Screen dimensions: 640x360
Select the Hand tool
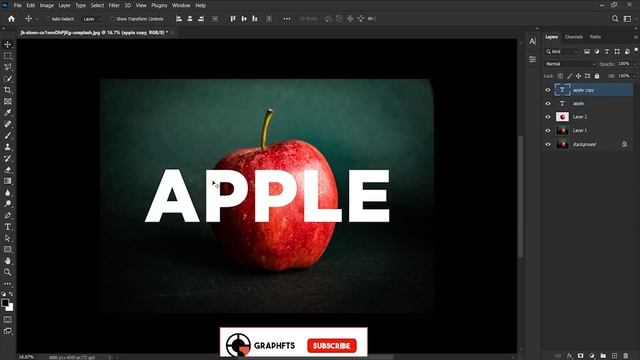[7, 261]
